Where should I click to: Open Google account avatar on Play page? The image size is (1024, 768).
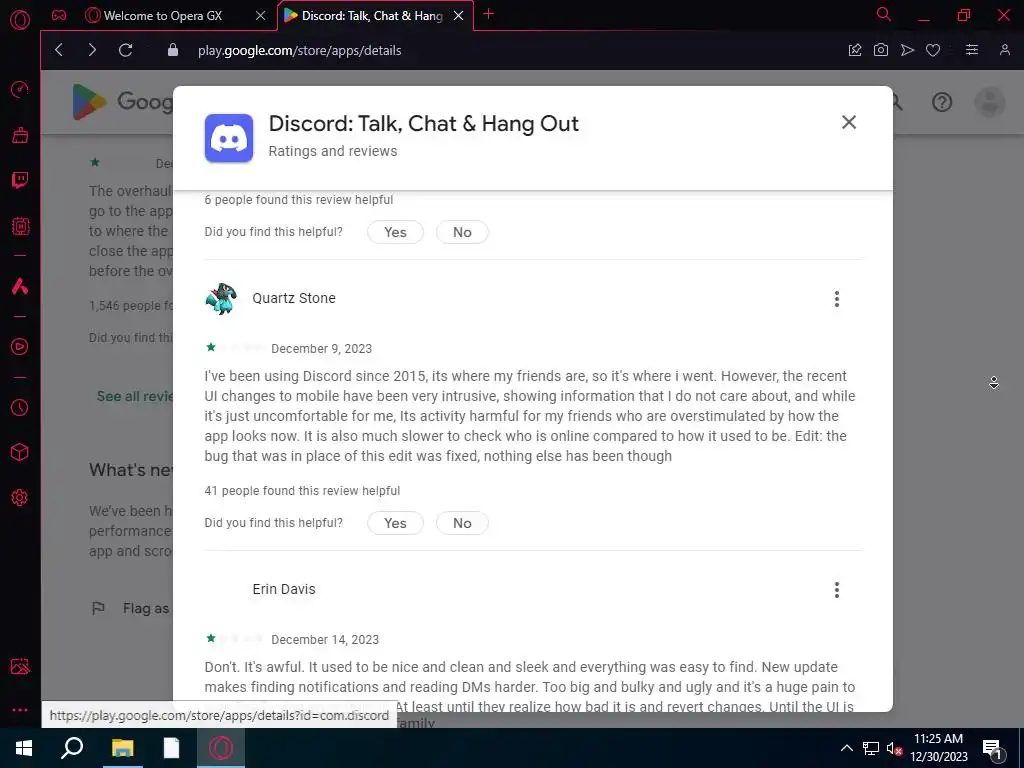click(x=989, y=102)
